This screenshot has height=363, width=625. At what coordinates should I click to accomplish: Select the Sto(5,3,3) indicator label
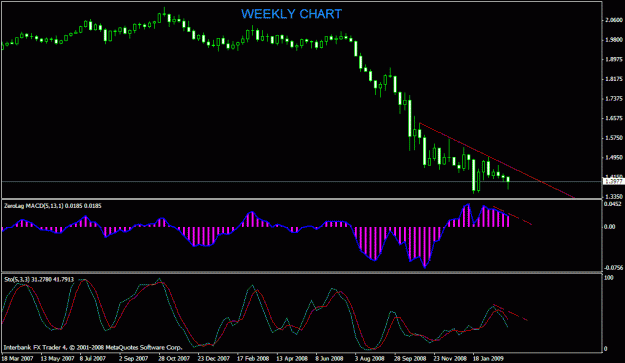(39, 280)
